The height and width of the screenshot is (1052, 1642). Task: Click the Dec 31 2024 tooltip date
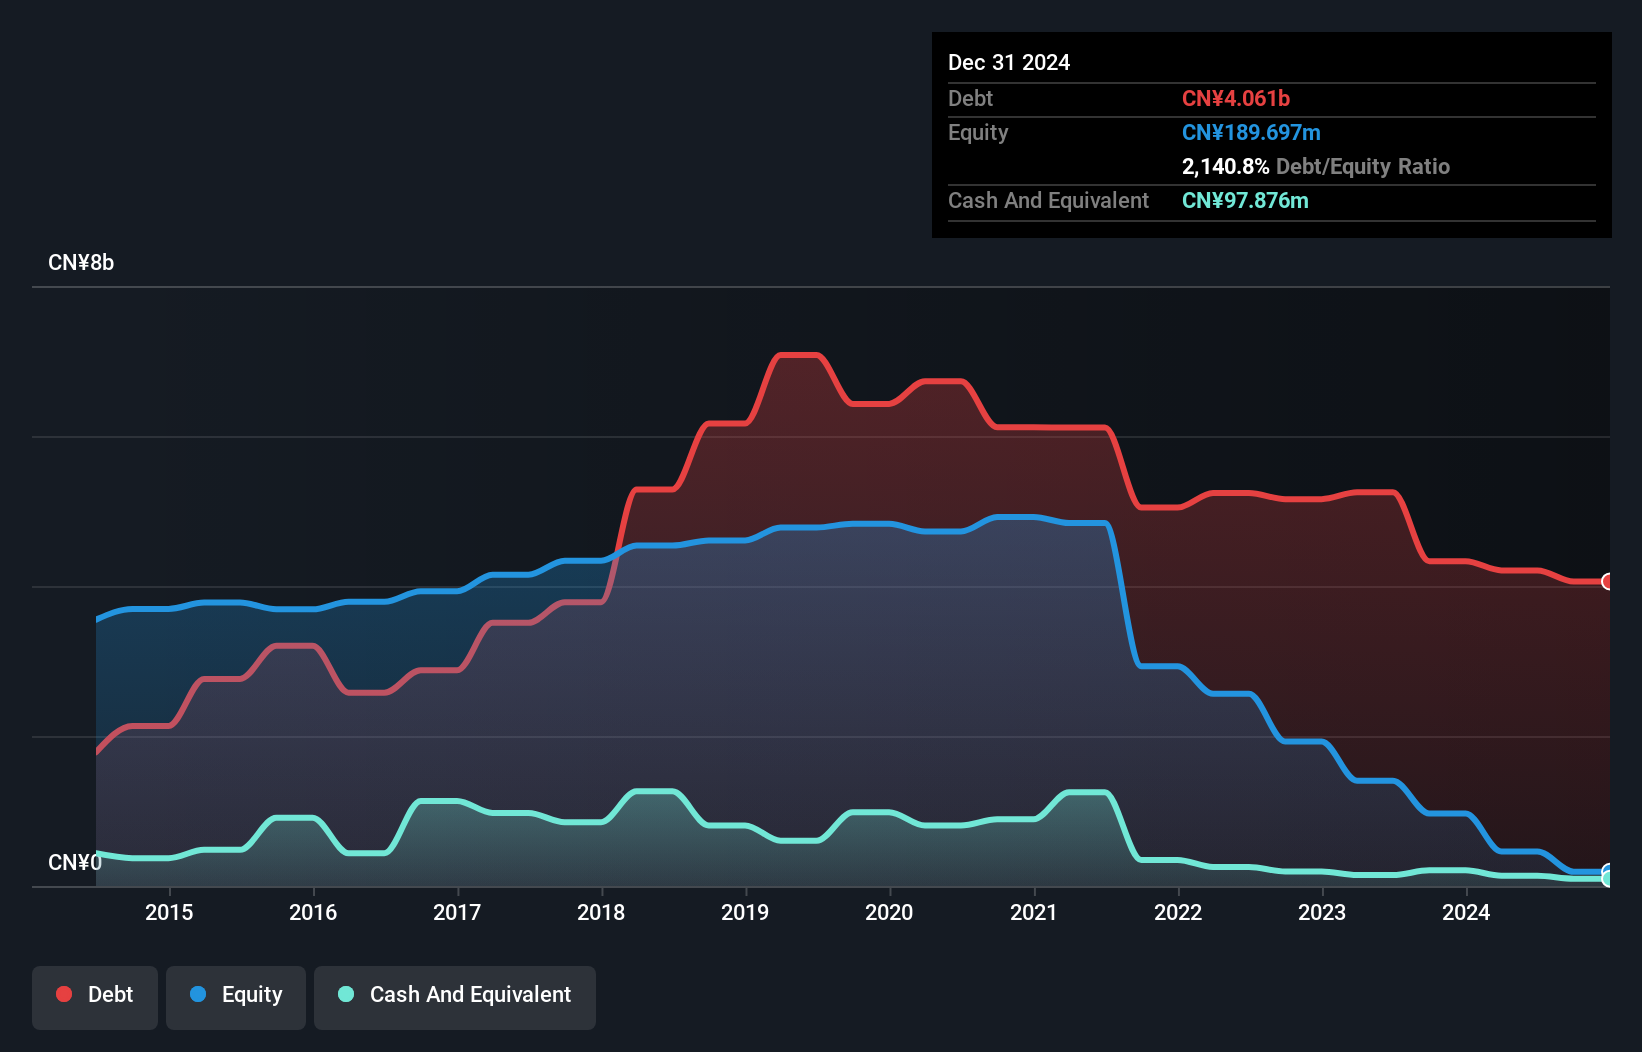point(1009,62)
